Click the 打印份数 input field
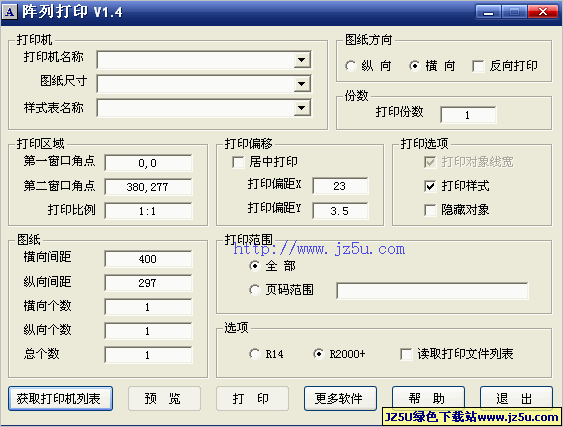563x427 pixels. 468,115
